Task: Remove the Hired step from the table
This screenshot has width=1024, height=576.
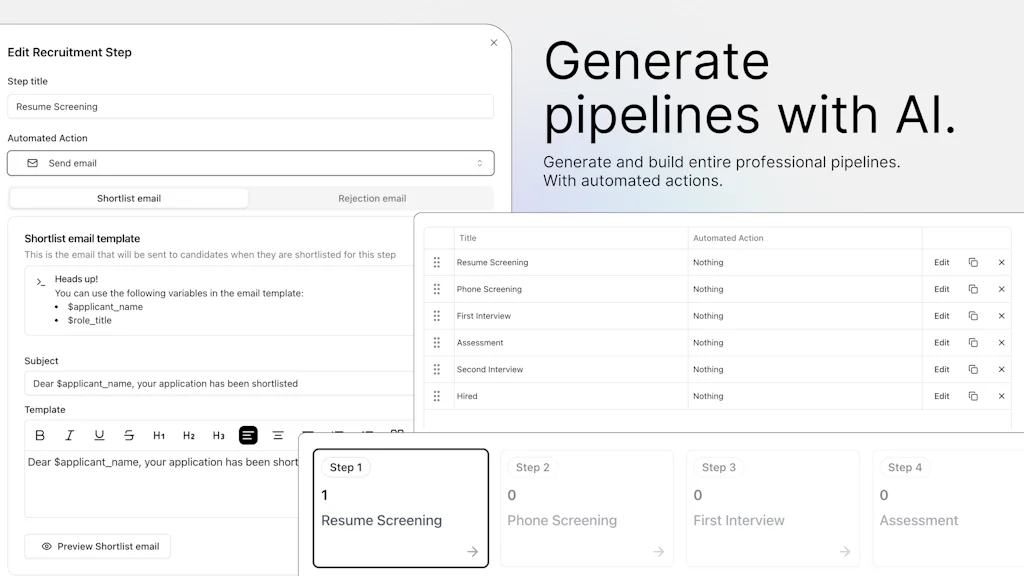Action: (x=1001, y=396)
